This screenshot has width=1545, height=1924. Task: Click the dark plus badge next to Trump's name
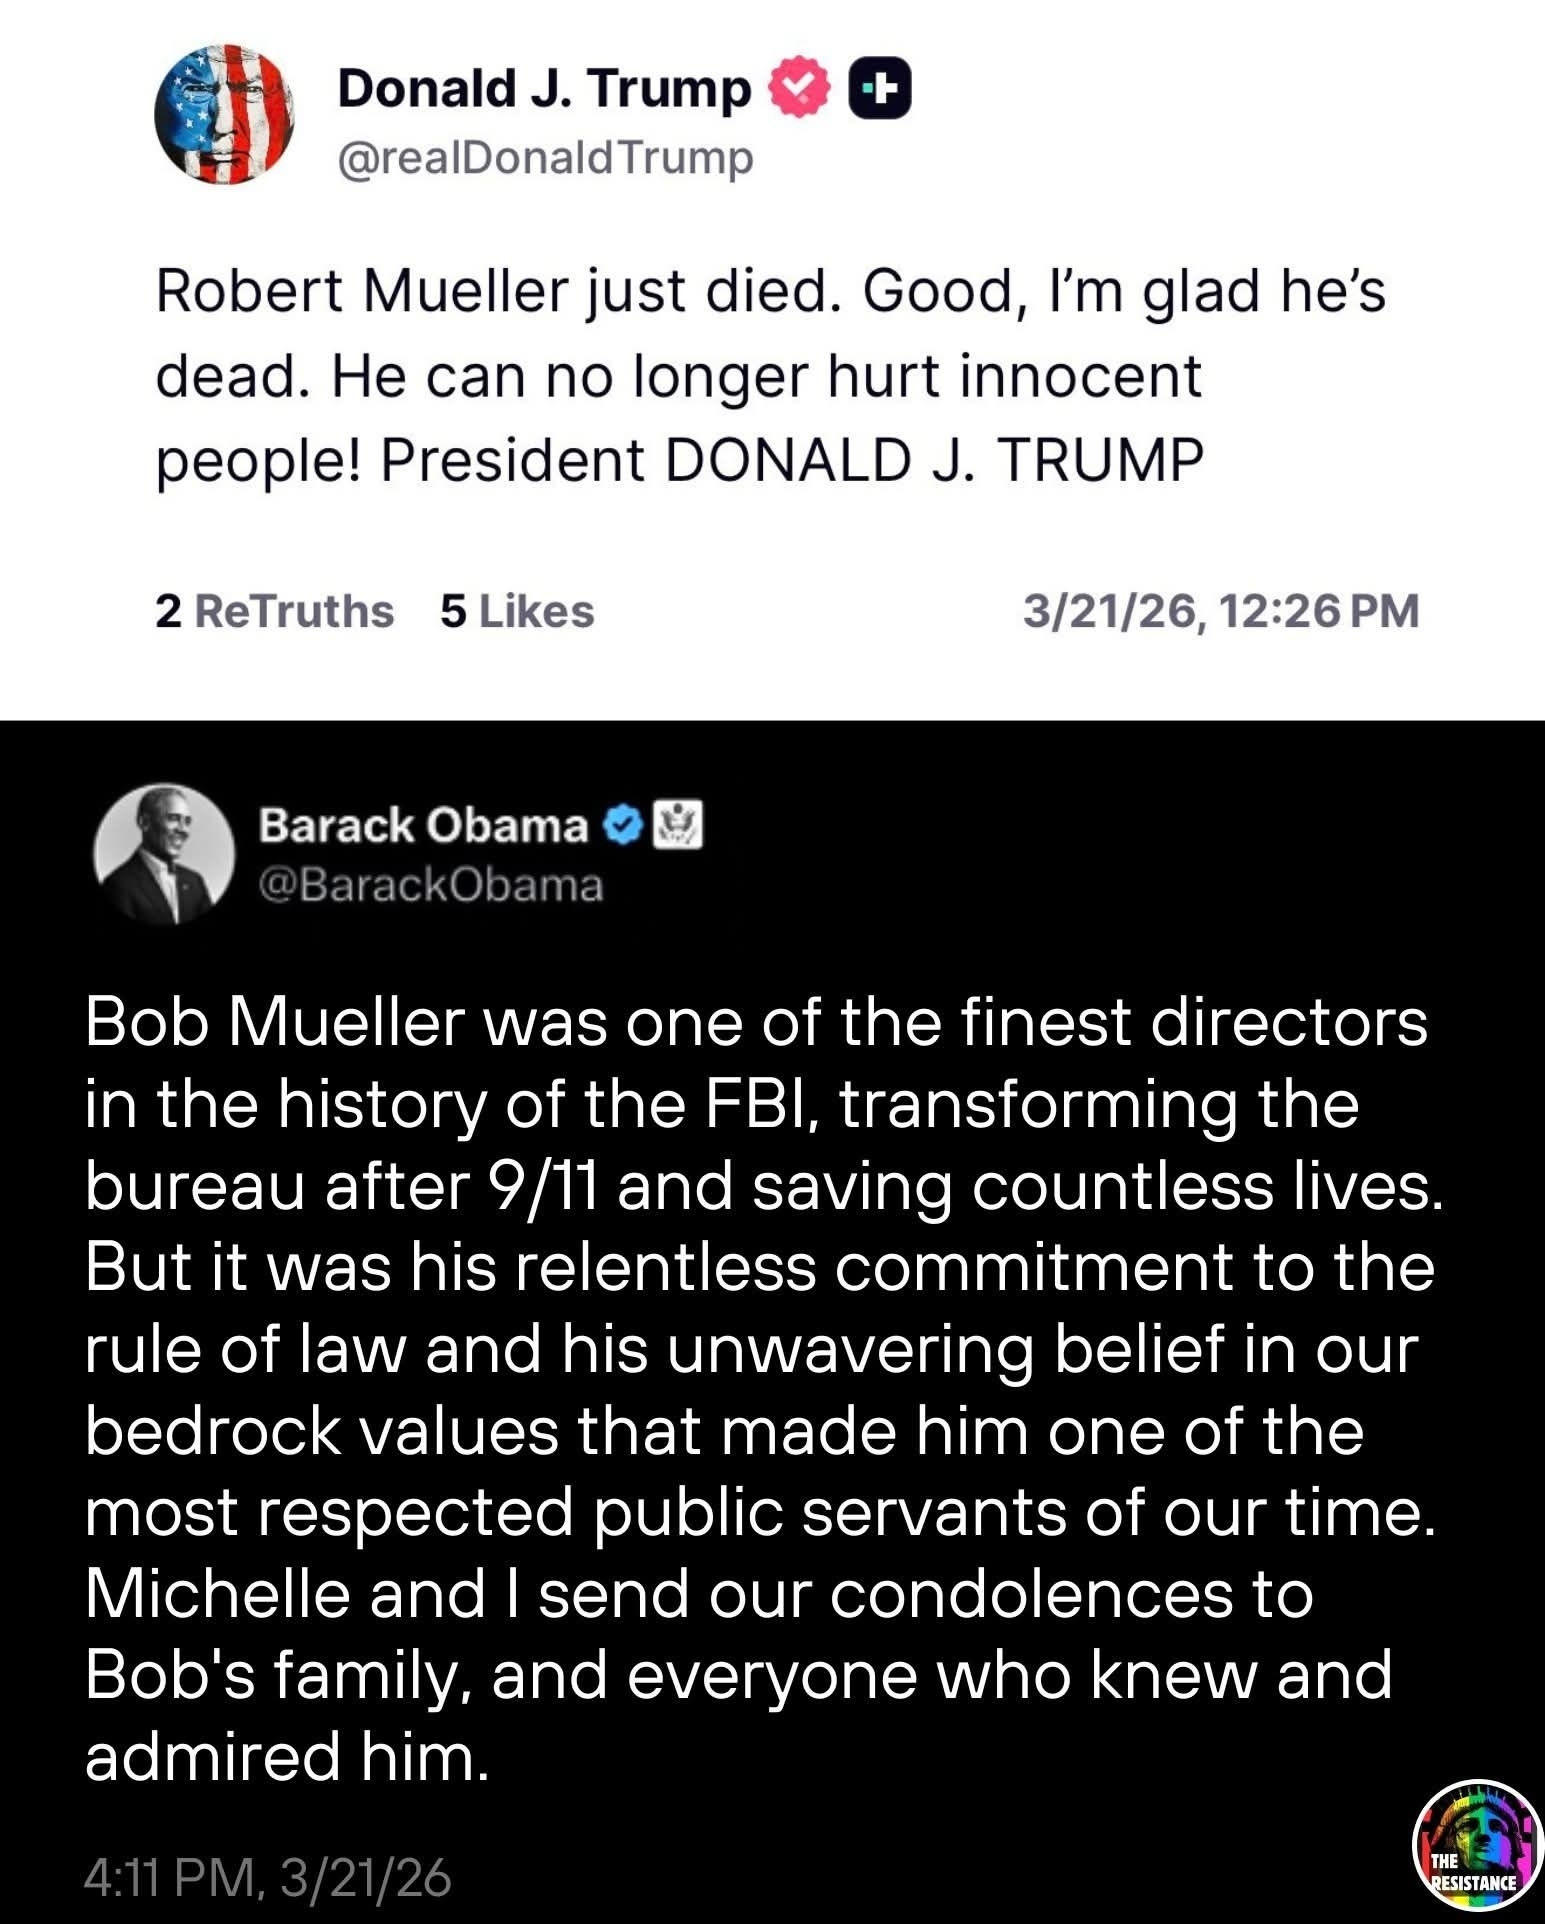coord(879,89)
